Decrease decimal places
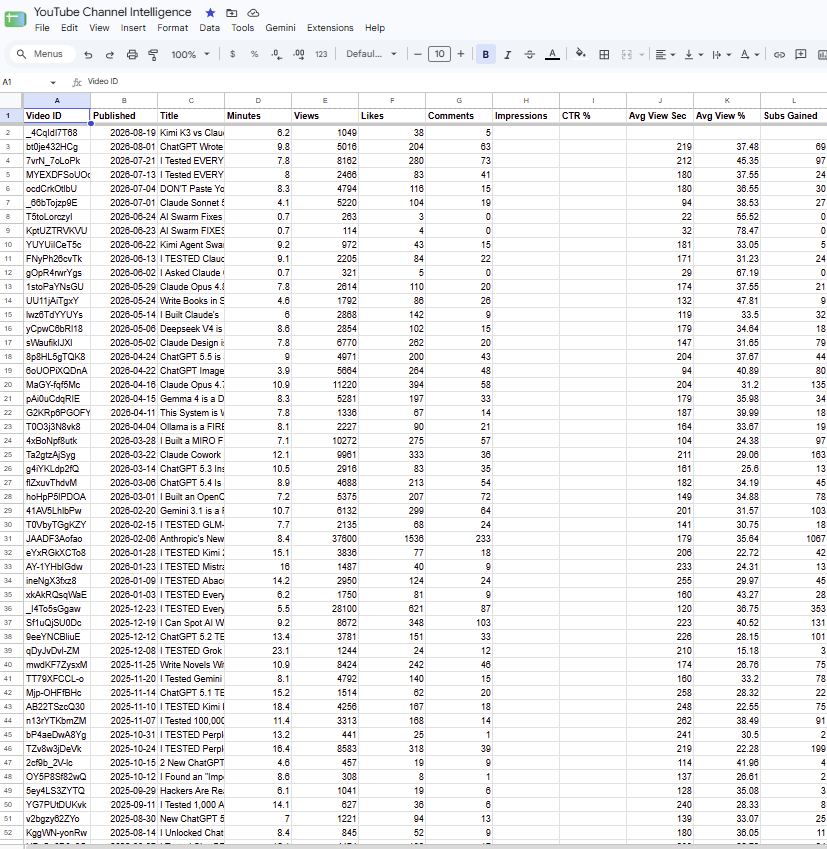The width and height of the screenshot is (827, 849). point(276,54)
